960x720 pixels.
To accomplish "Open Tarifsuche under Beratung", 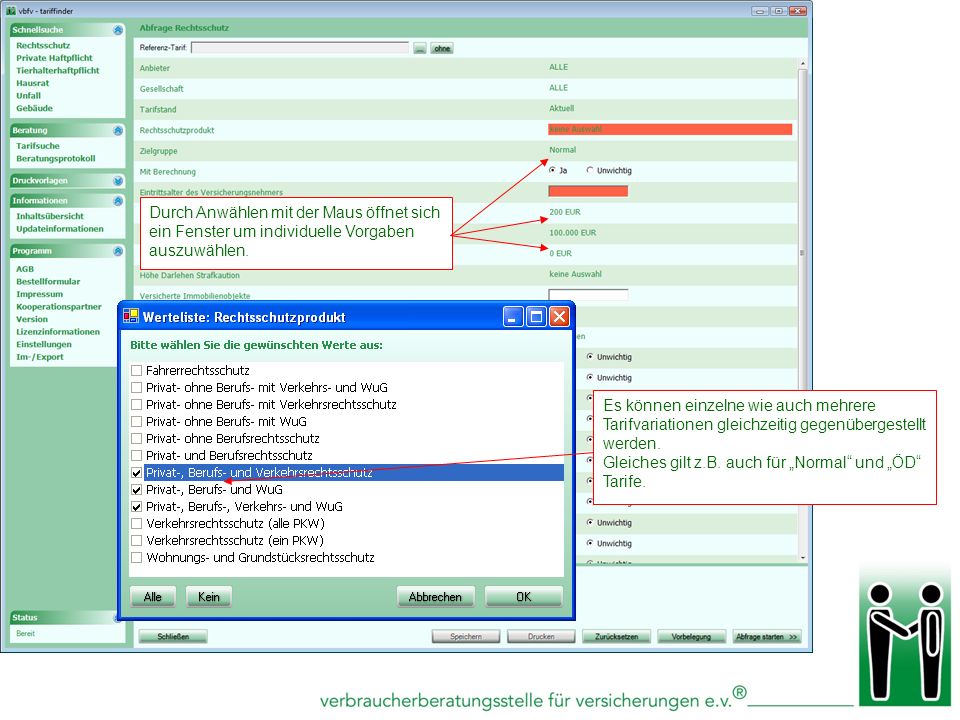I will (x=37, y=146).
